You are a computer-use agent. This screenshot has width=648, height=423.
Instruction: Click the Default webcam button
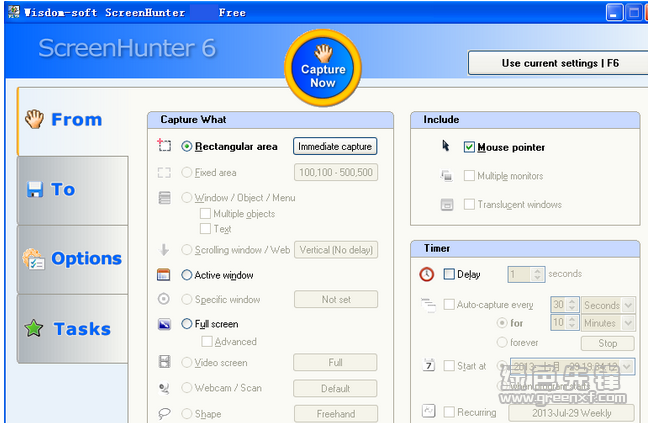tap(335, 389)
